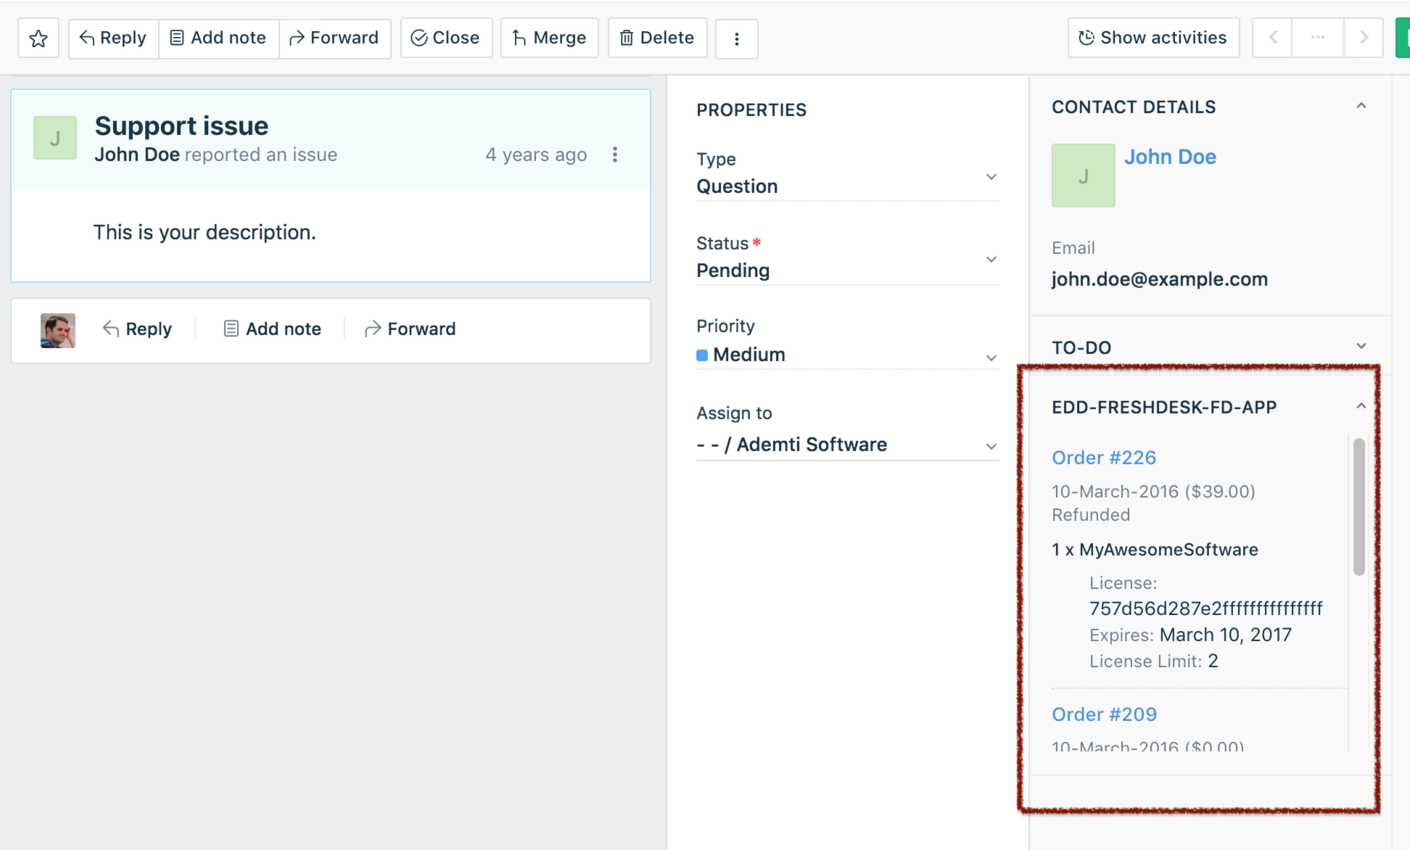Click Add note in the top toolbar
Screen dimensions: 1410x850
[218, 38]
